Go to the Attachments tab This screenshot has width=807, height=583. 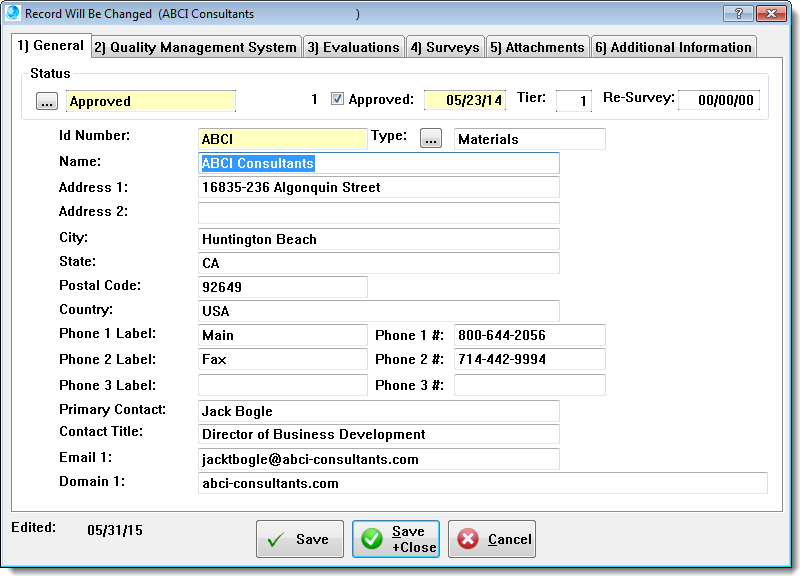pyautogui.click(x=537, y=47)
